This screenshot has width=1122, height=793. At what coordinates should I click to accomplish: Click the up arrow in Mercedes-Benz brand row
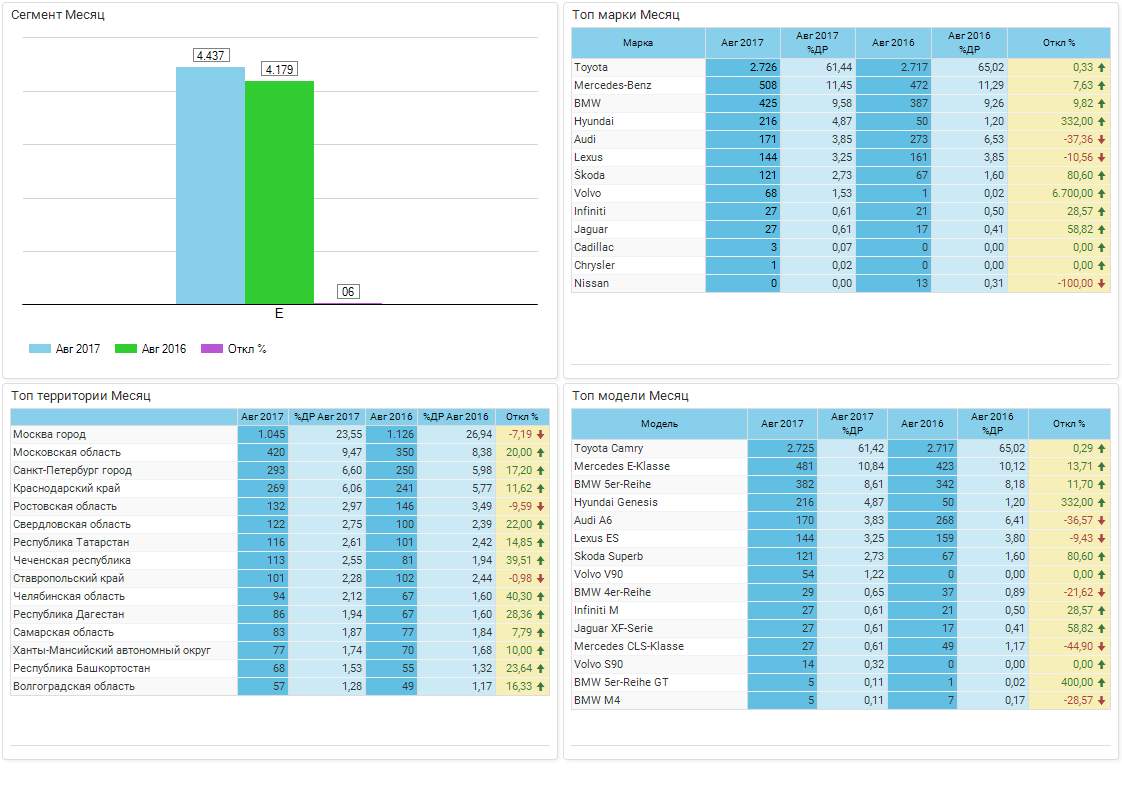tap(1101, 85)
